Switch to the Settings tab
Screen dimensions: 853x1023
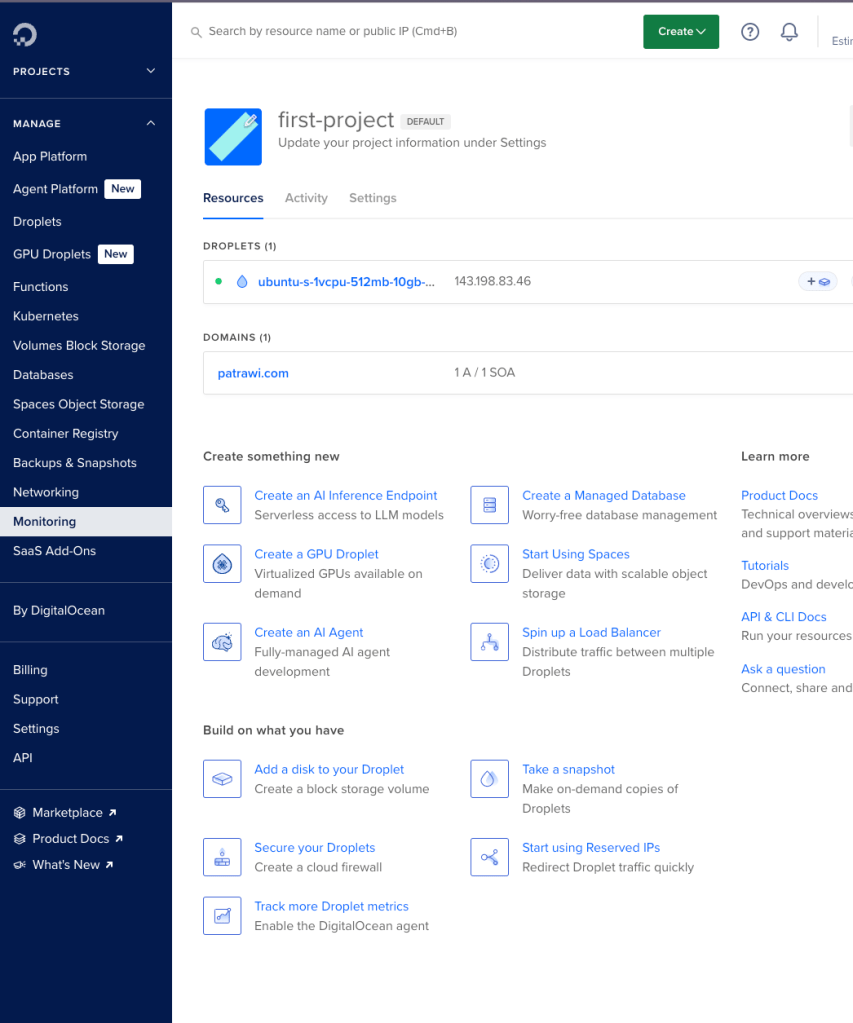372,198
